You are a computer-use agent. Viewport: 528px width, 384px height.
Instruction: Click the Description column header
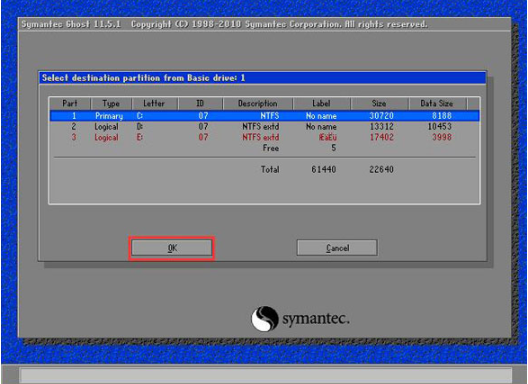click(258, 103)
